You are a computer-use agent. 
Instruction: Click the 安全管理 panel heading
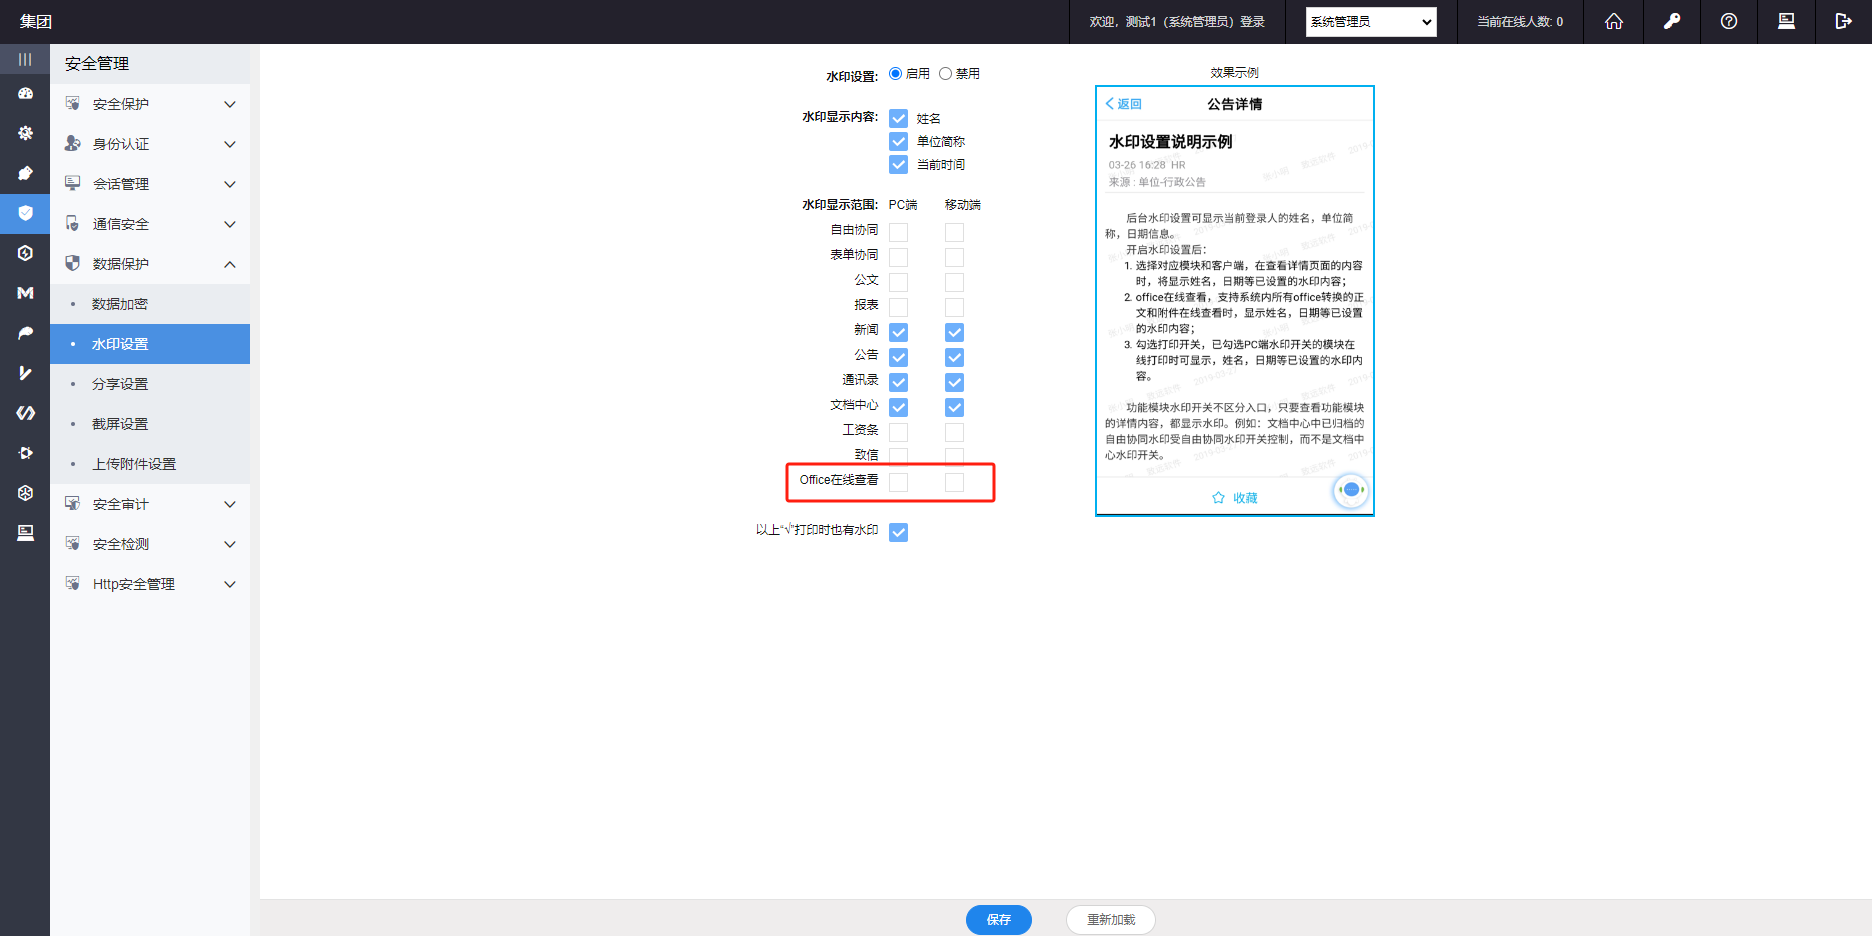(97, 64)
